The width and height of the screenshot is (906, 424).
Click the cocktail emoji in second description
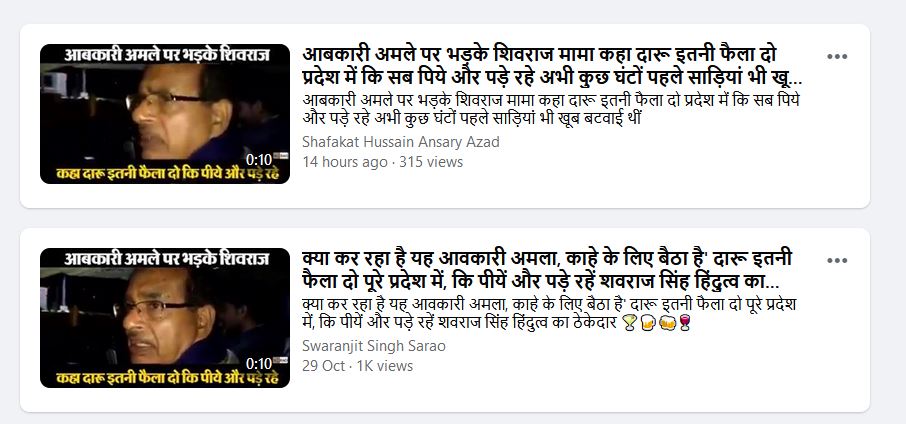629,324
